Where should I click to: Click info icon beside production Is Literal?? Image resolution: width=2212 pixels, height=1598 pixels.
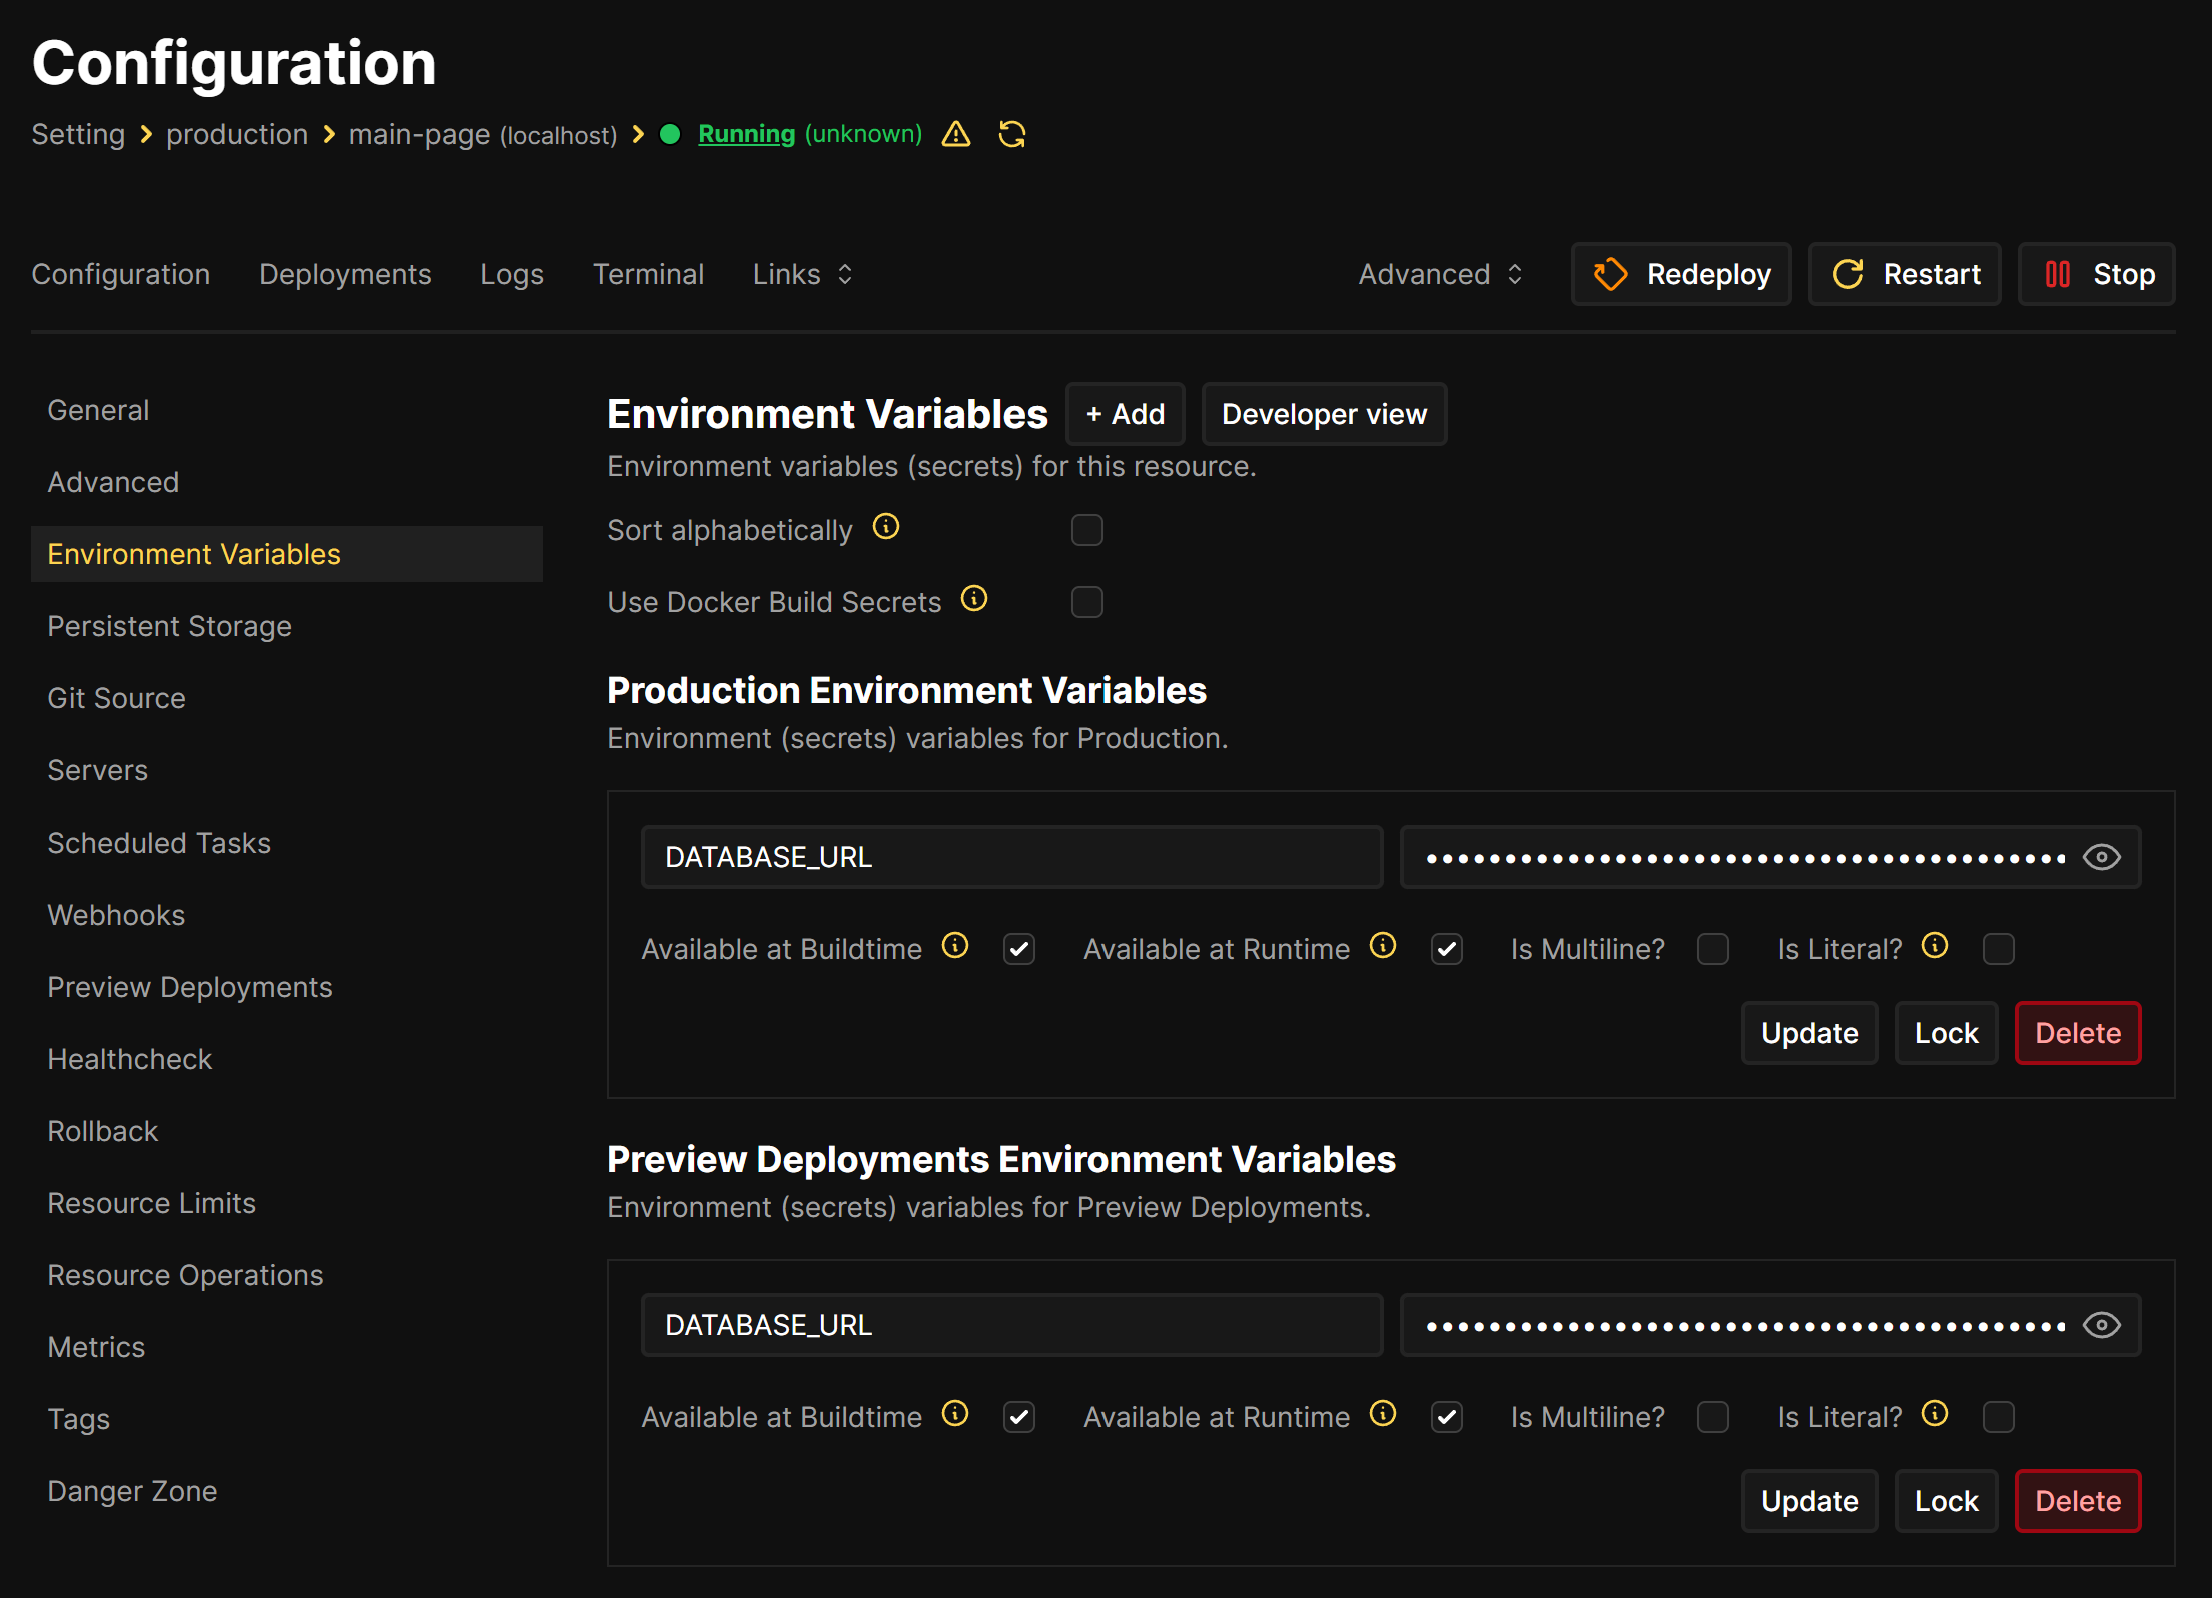[1935, 946]
